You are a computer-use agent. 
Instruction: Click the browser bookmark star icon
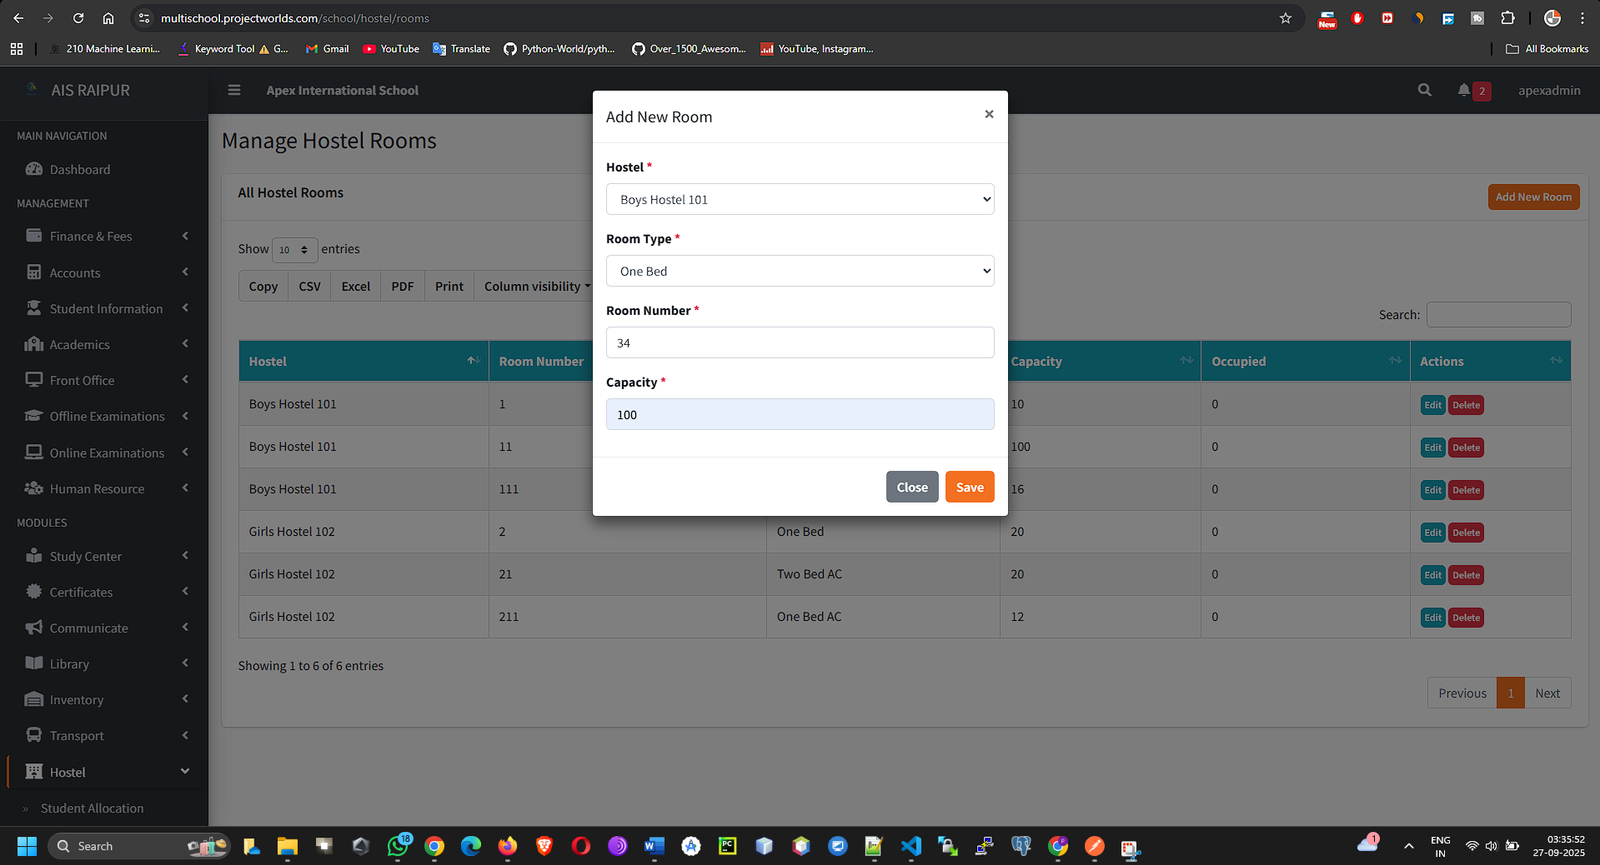tap(1285, 18)
